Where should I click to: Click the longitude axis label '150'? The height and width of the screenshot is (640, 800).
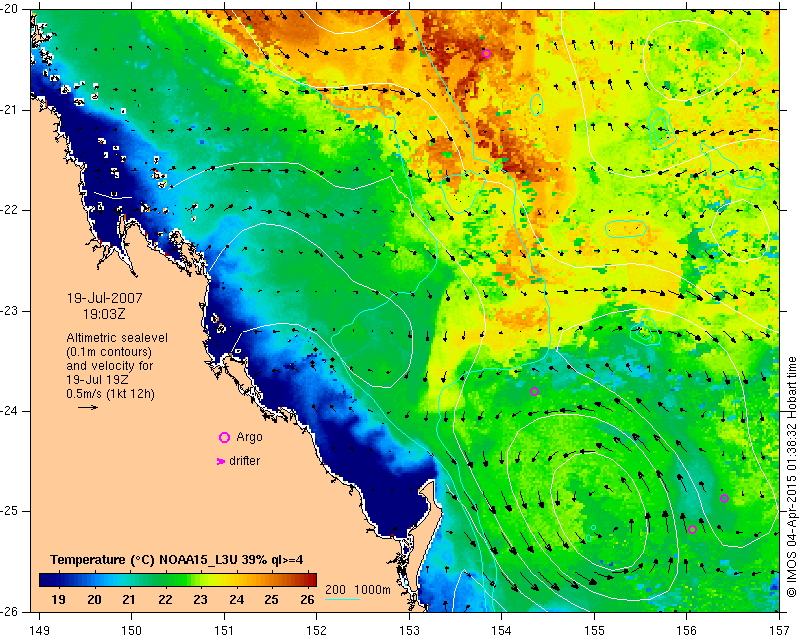point(132,631)
